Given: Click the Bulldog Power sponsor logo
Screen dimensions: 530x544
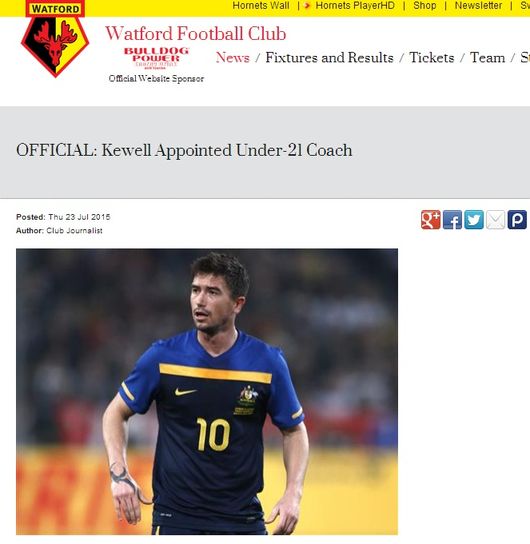Looking at the screenshot, I should tap(156, 58).
